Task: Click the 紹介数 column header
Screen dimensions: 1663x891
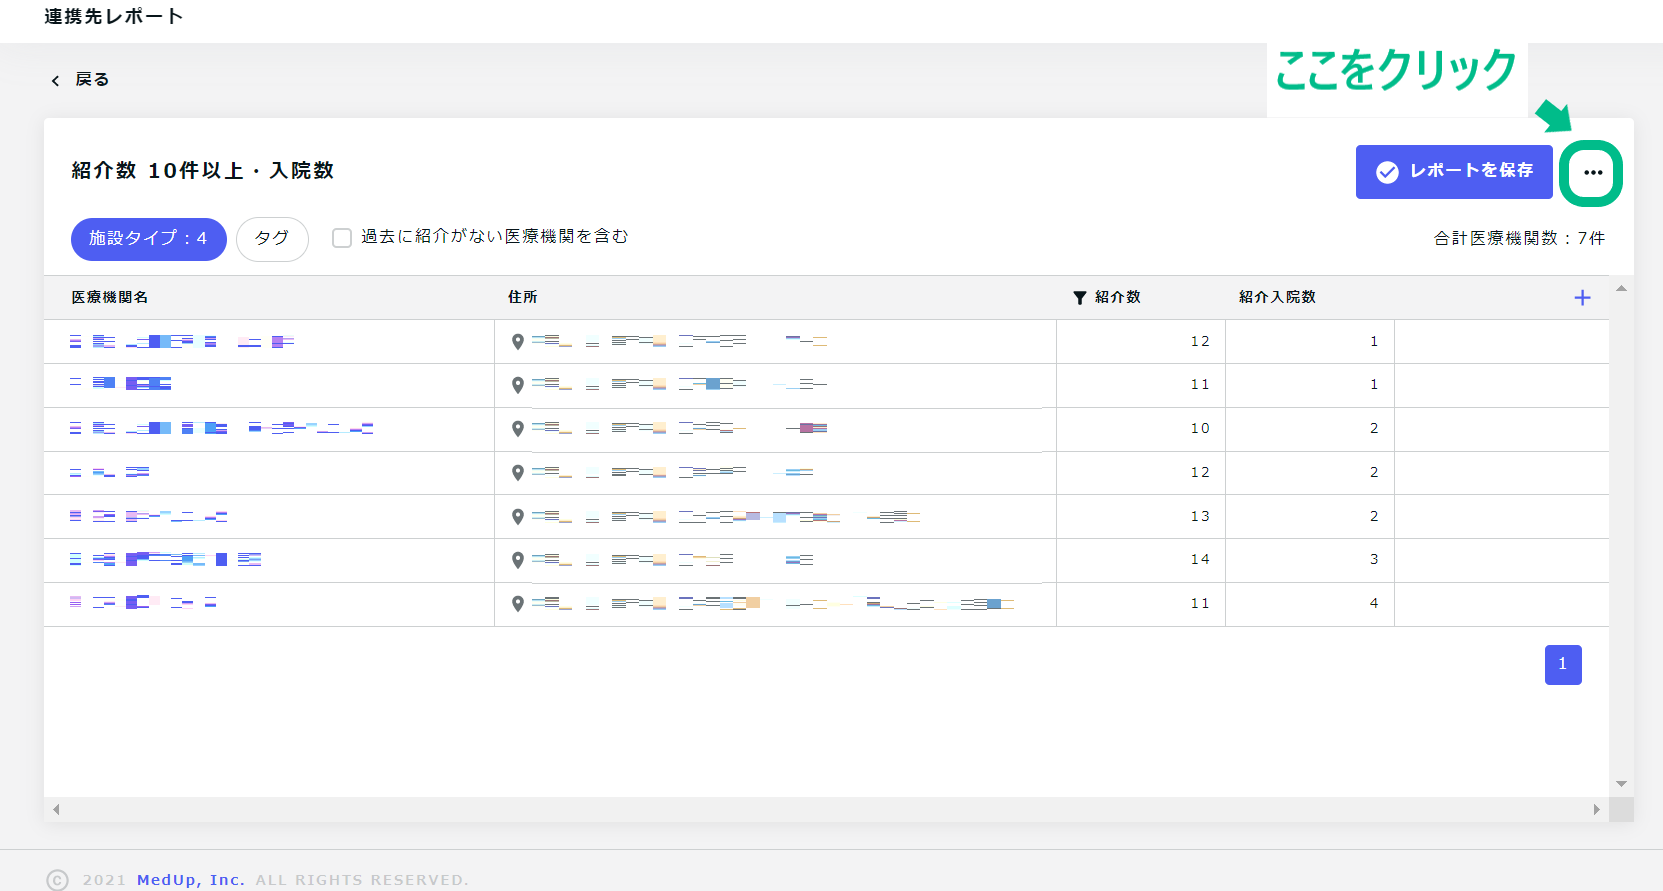Action: tap(1117, 297)
